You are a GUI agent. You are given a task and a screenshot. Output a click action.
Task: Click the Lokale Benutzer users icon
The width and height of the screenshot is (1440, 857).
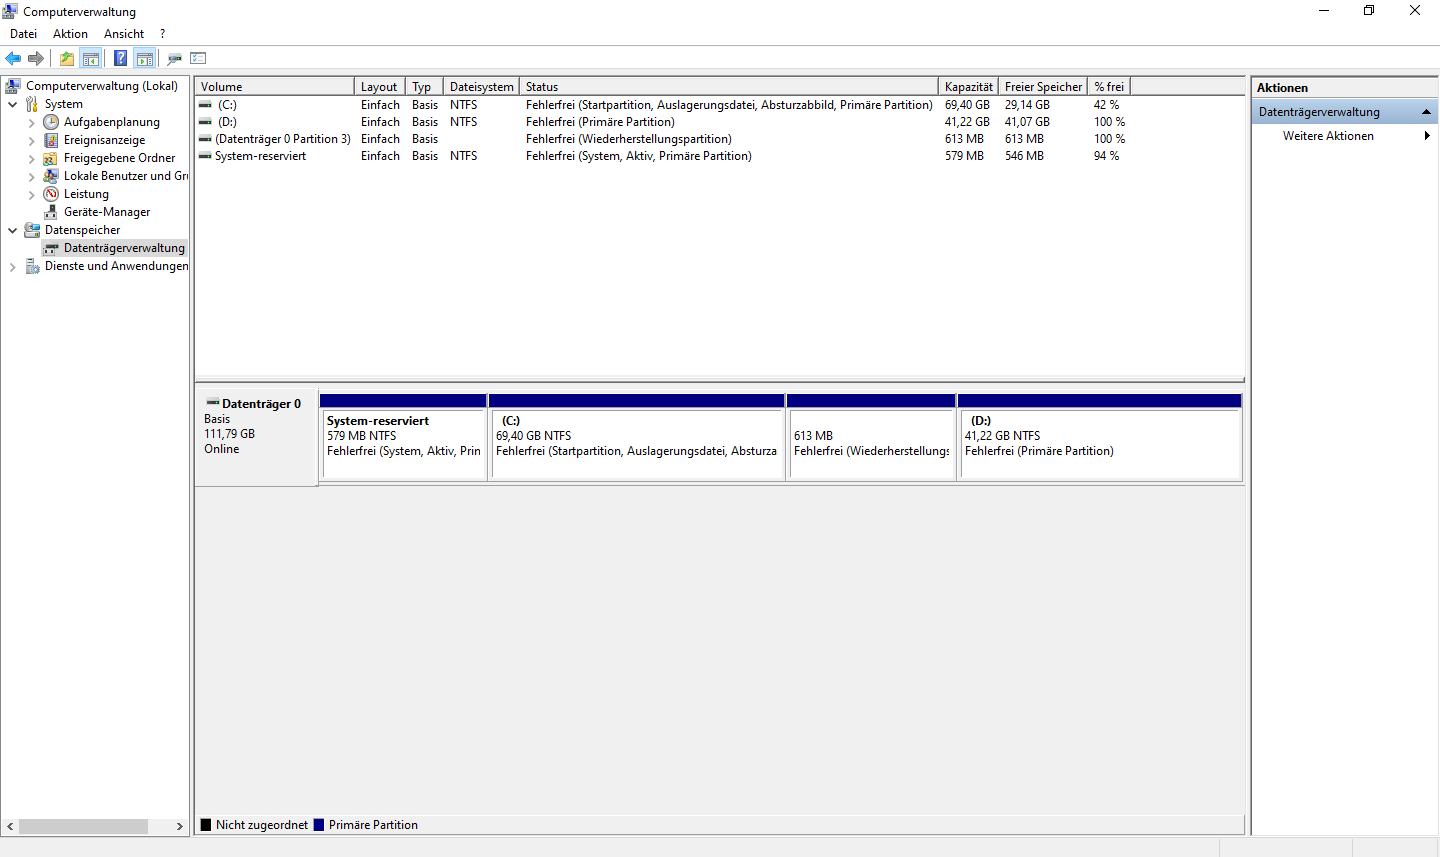pyautogui.click(x=51, y=176)
